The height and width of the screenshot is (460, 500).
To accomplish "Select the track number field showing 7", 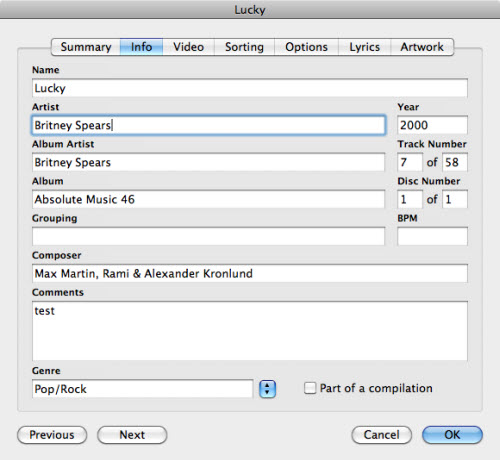I will click(410, 162).
